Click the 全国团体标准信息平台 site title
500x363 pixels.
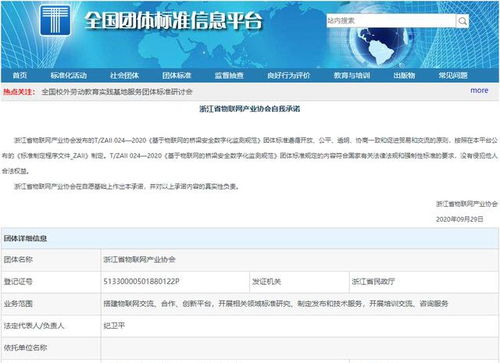point(173,21)
